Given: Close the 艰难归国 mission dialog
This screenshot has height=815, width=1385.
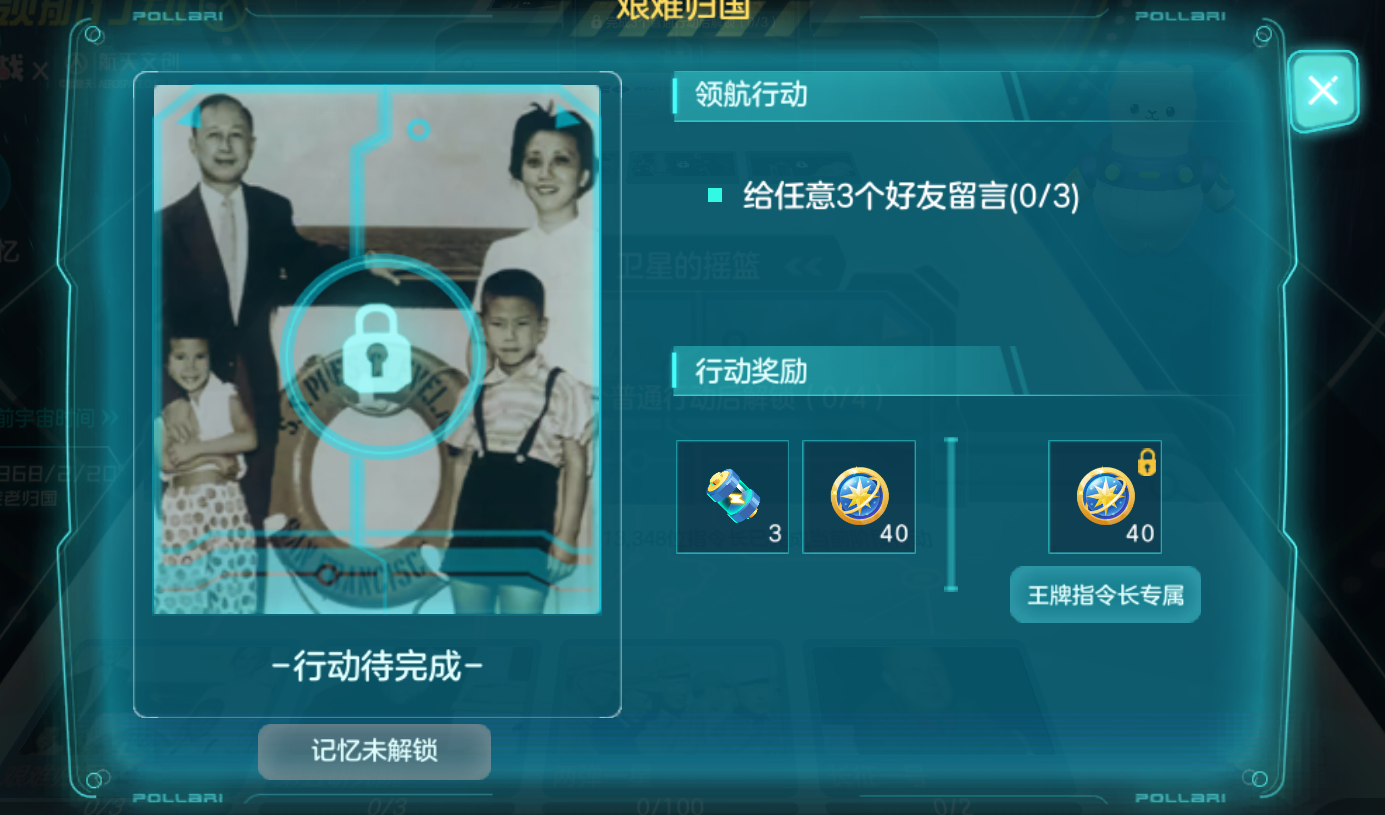Looking at the screenshot, I should click(1322, 91).
